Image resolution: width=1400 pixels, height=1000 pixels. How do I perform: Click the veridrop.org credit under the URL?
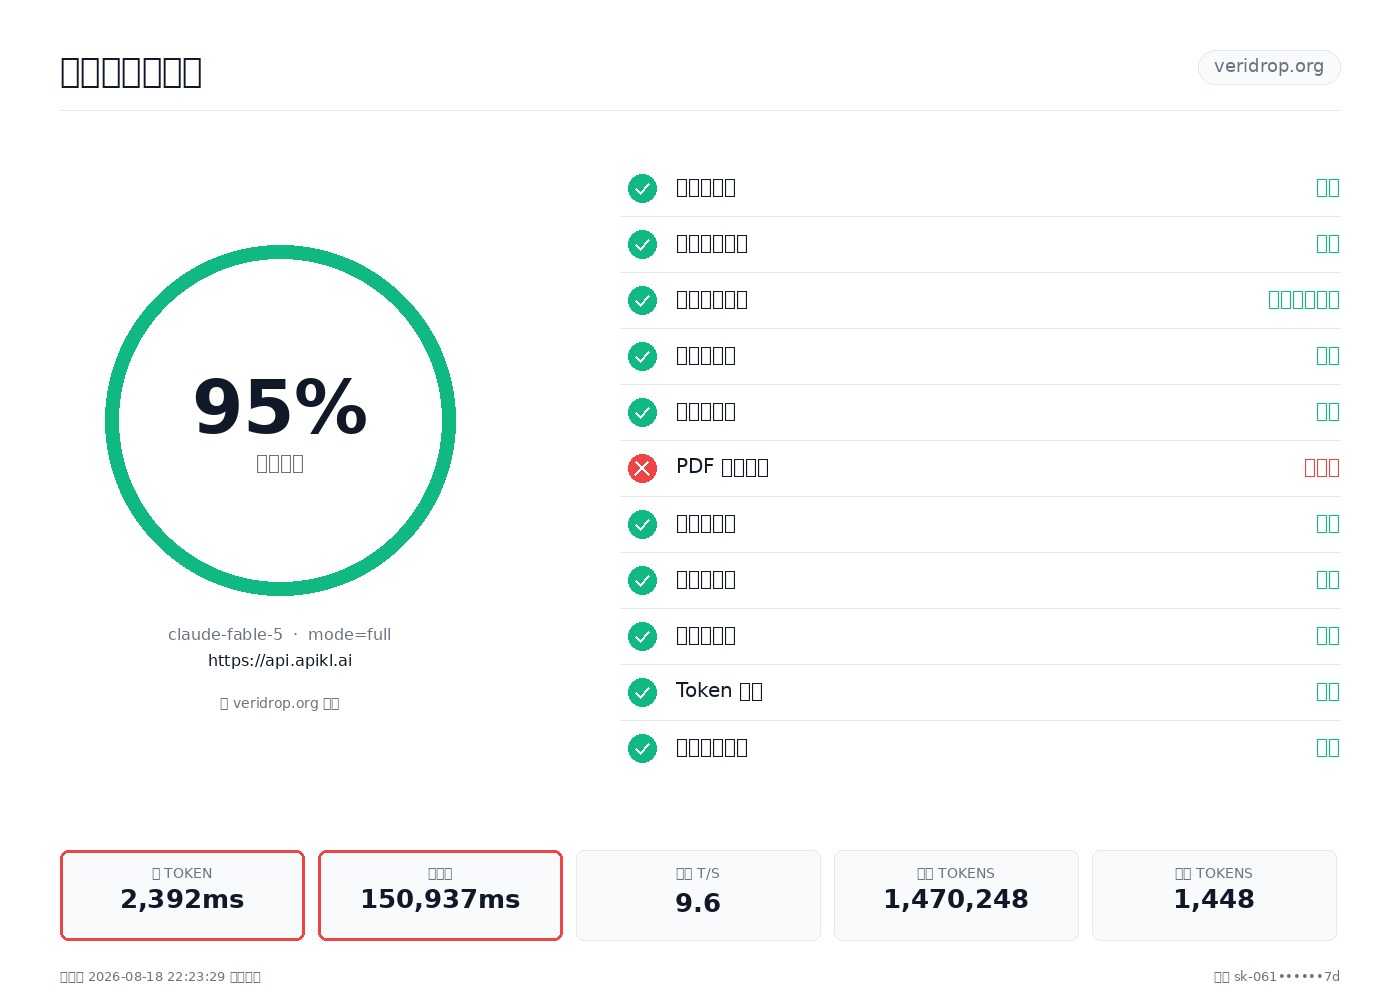click(280, 703)
